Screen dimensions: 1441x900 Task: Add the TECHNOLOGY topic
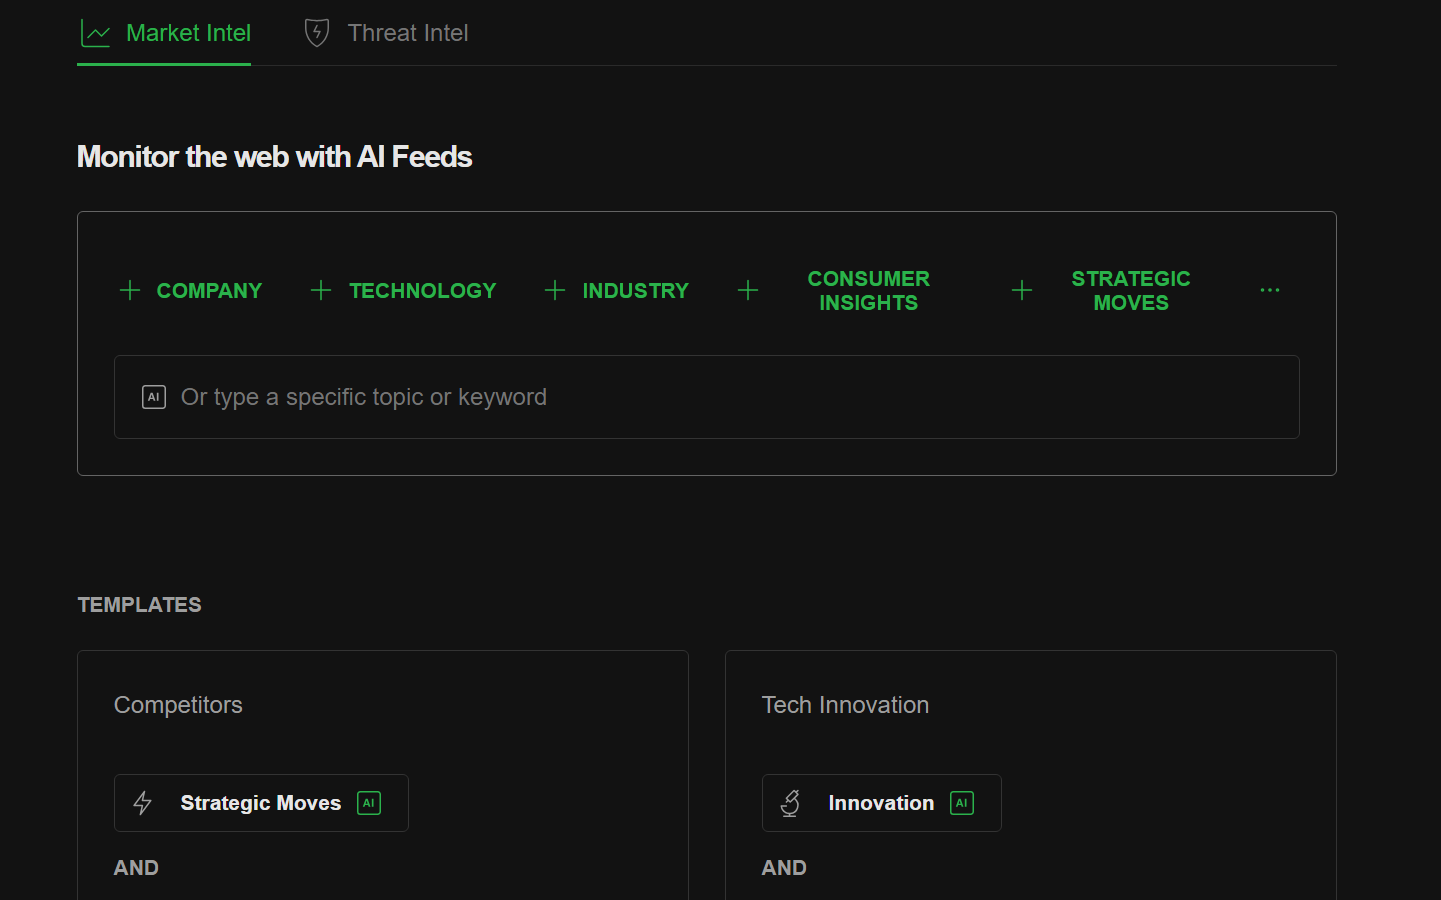[x=403, y=290]
